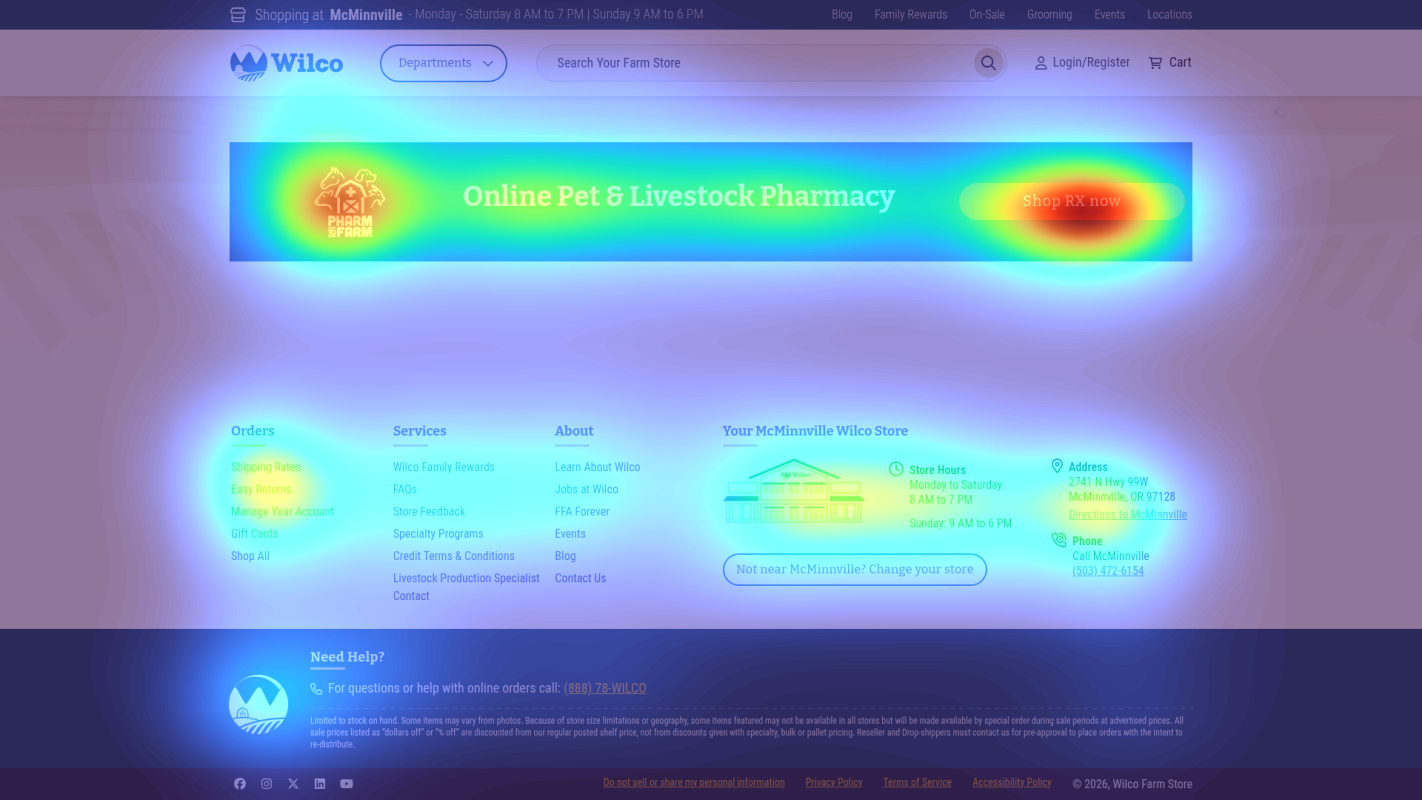Screen dimensions: 1422x800
Task: Click the Change your store button
Action: click(854, 569)
